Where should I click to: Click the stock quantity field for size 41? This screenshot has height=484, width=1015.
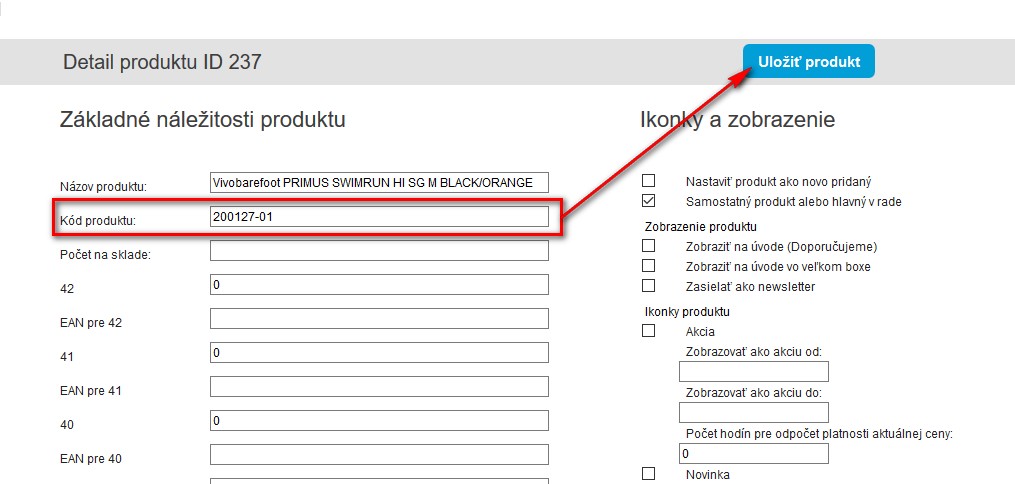tap(379, 353)
